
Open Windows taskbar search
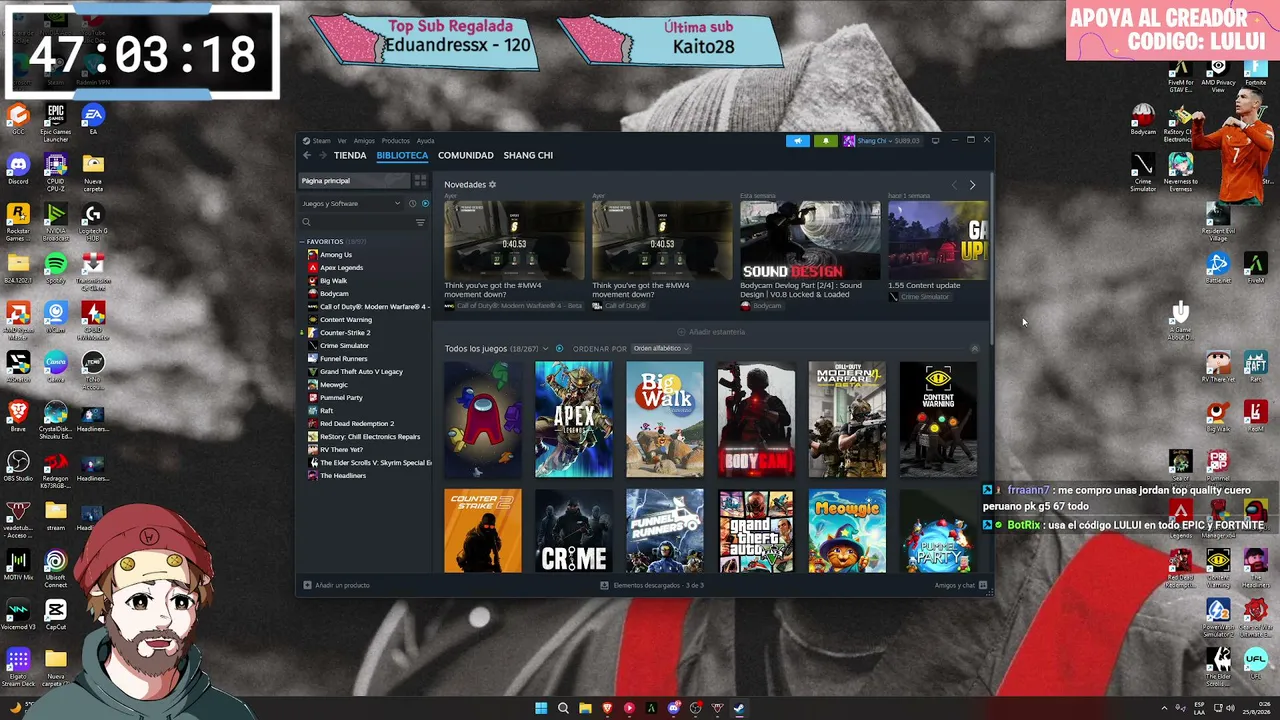click(x=563, y=708)
